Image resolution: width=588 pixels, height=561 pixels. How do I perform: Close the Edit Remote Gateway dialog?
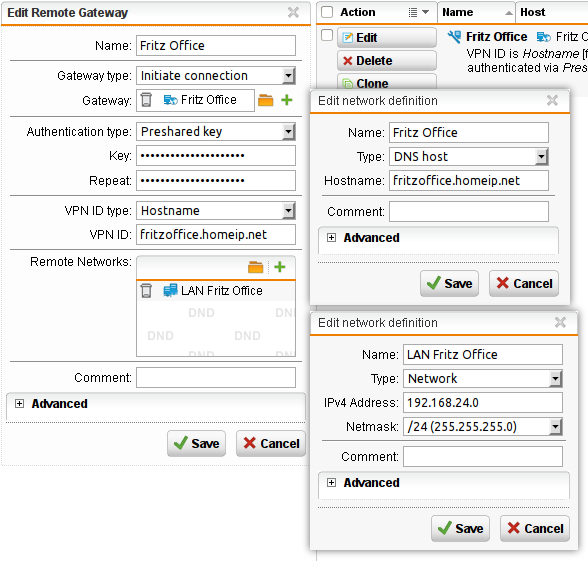pyautogui.click(x=293, y=12)
